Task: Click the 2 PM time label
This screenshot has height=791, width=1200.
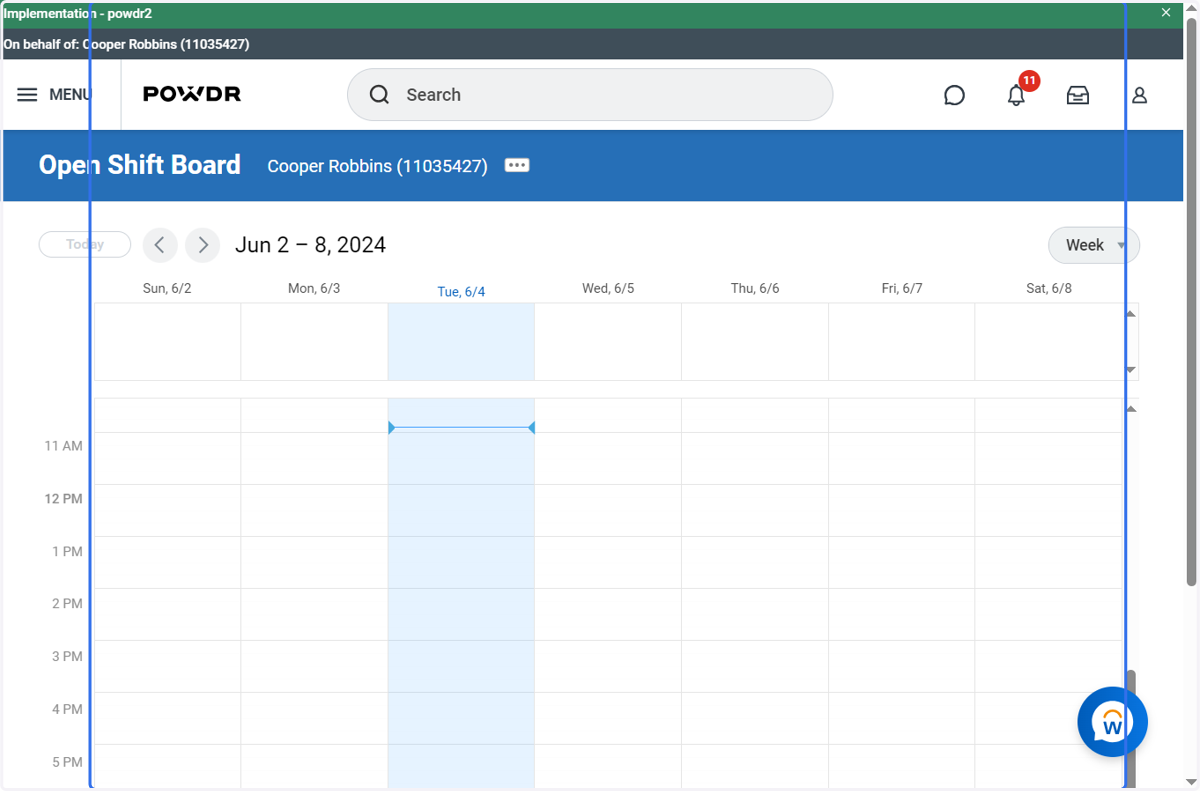Action: 67,604
